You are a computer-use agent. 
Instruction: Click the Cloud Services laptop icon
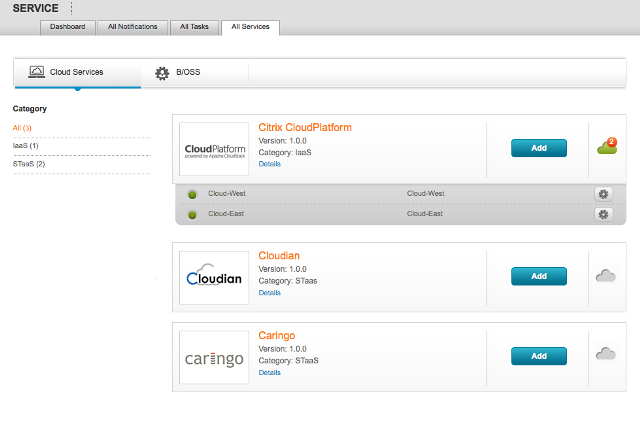(x=36, y=73)
